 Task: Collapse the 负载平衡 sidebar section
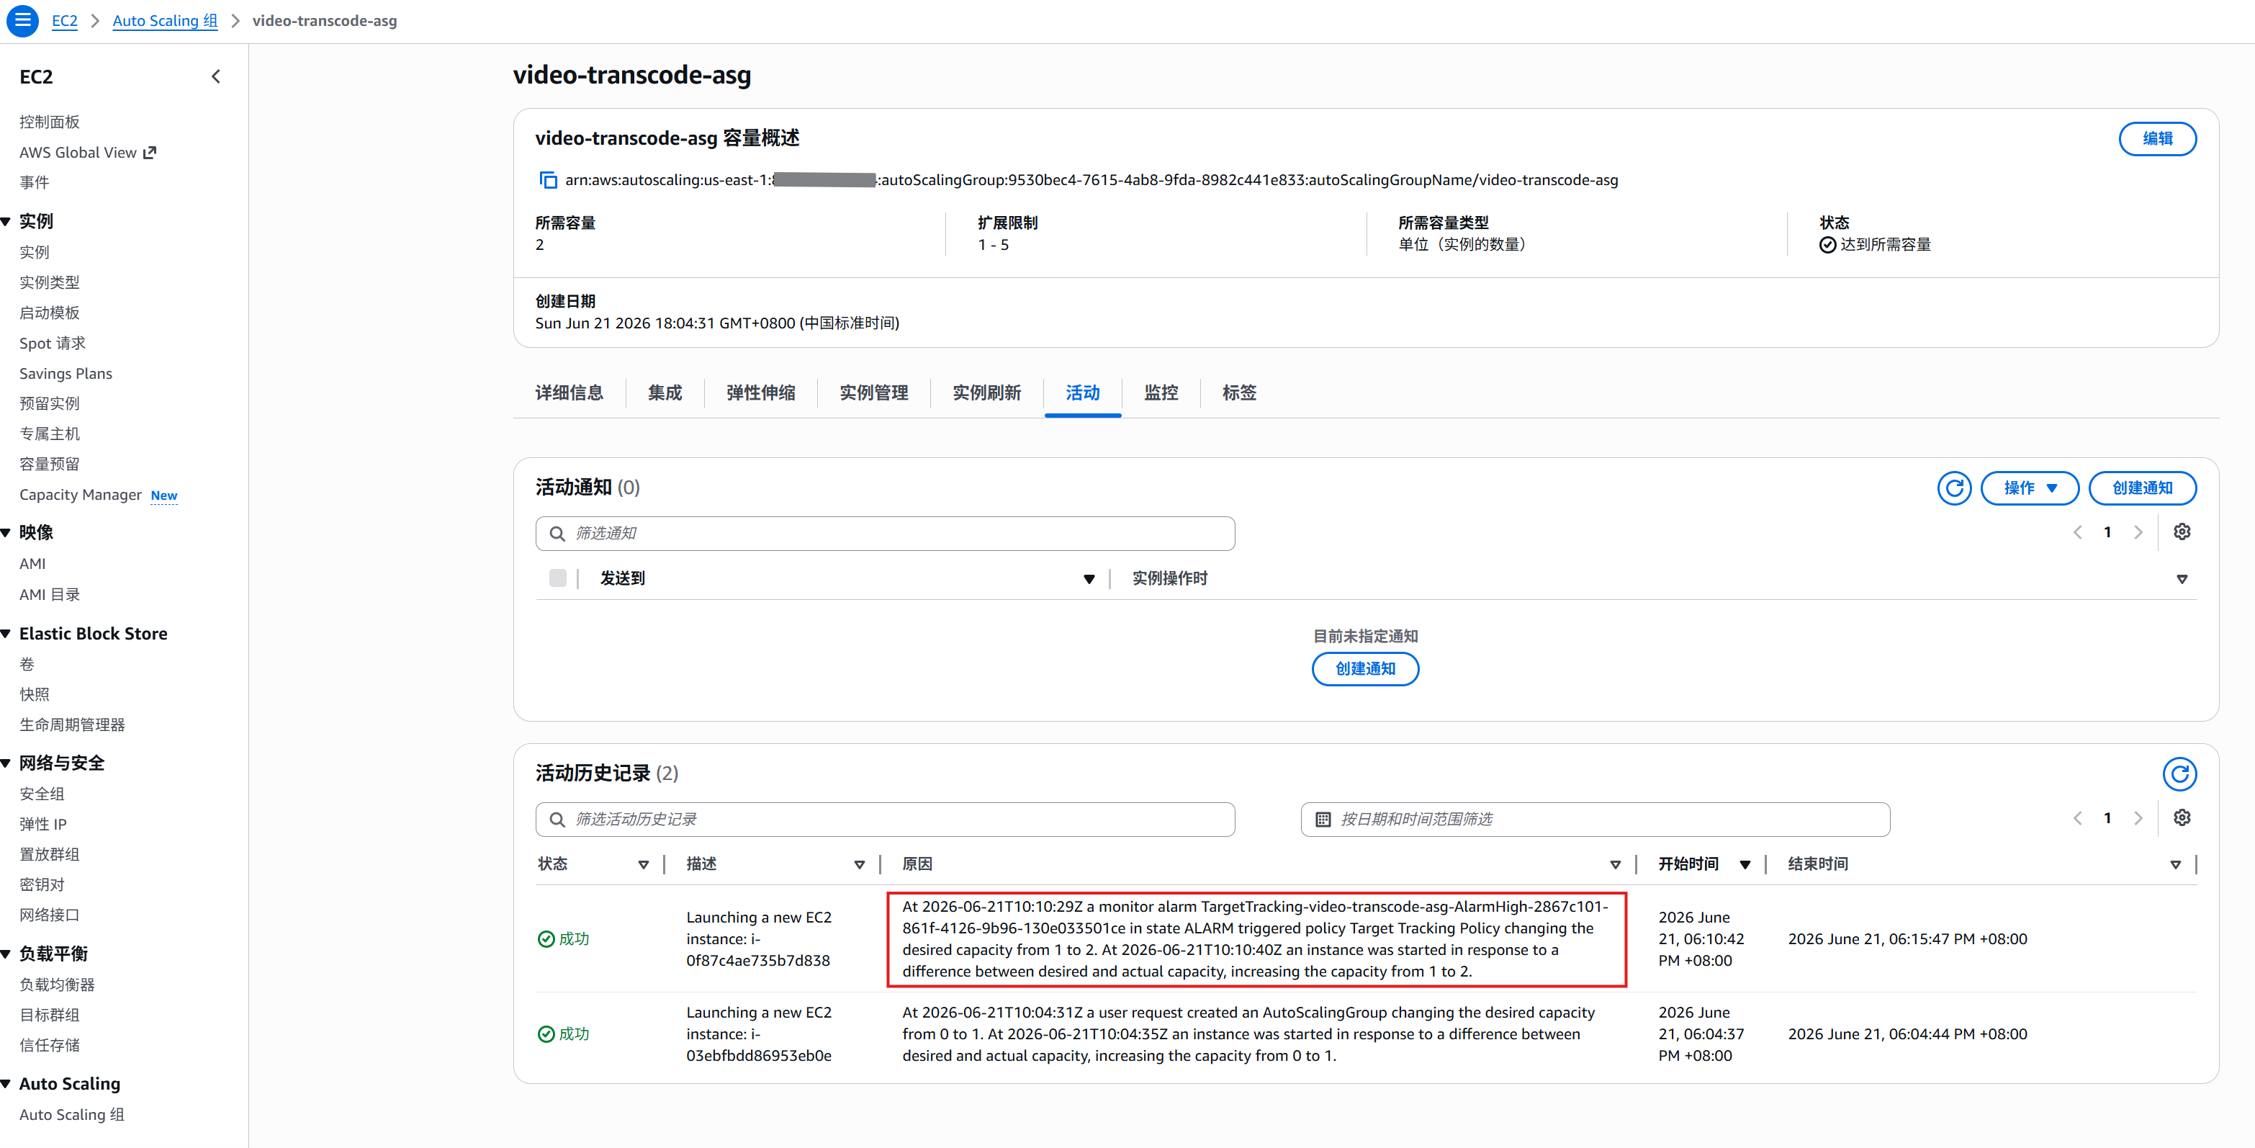click(x=7, y=954)
